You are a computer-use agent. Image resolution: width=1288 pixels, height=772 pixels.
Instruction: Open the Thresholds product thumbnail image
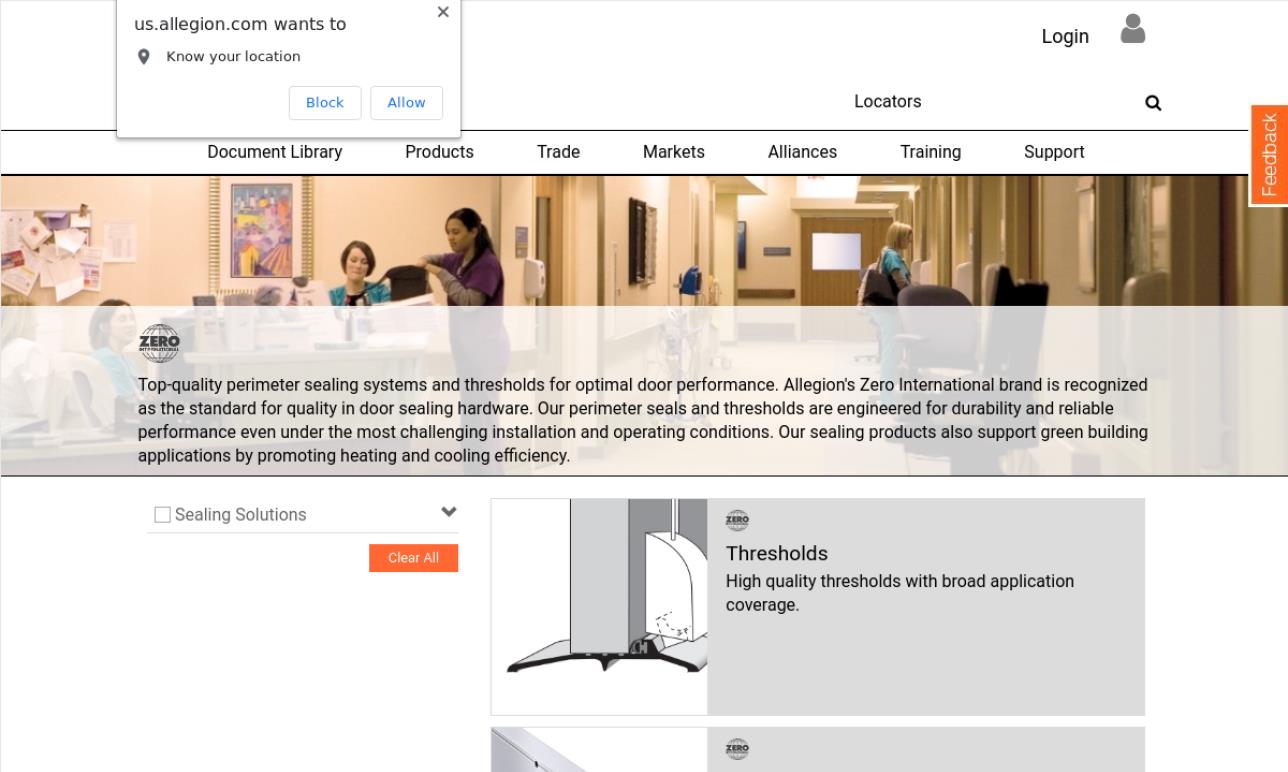pos(599,607)
